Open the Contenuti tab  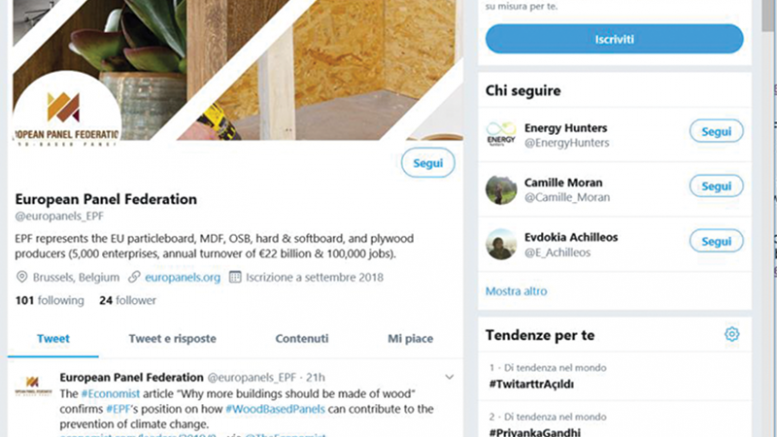302,338
